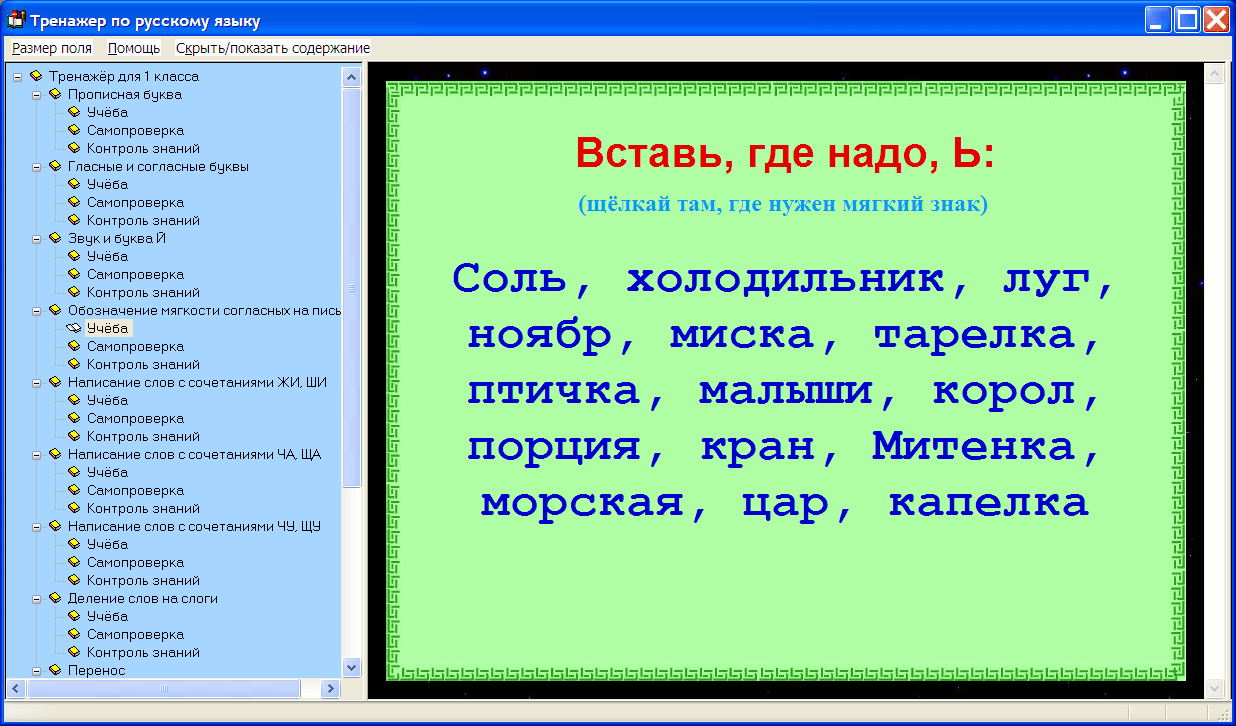Click the application icon in the title bar
The image size is (1236, 726).
16,19
